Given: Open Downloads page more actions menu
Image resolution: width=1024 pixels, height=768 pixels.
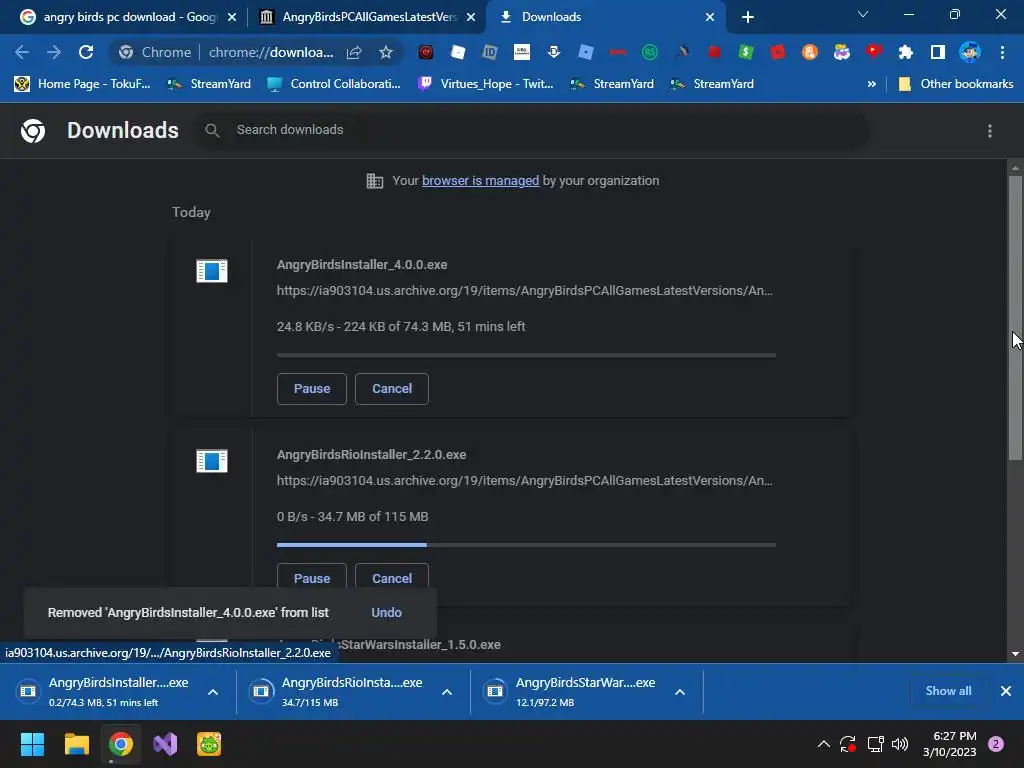Looking at the screenshot, I should (990, 131).
